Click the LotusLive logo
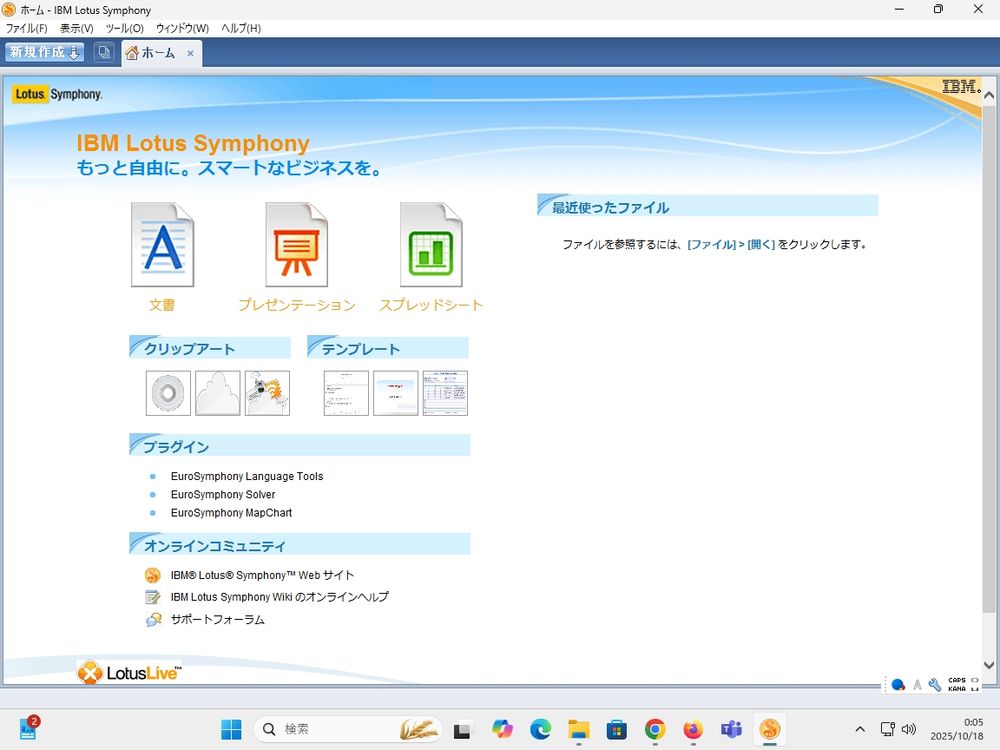Image resolution: width=1000 pixels, height=750 pixels. 129,673
